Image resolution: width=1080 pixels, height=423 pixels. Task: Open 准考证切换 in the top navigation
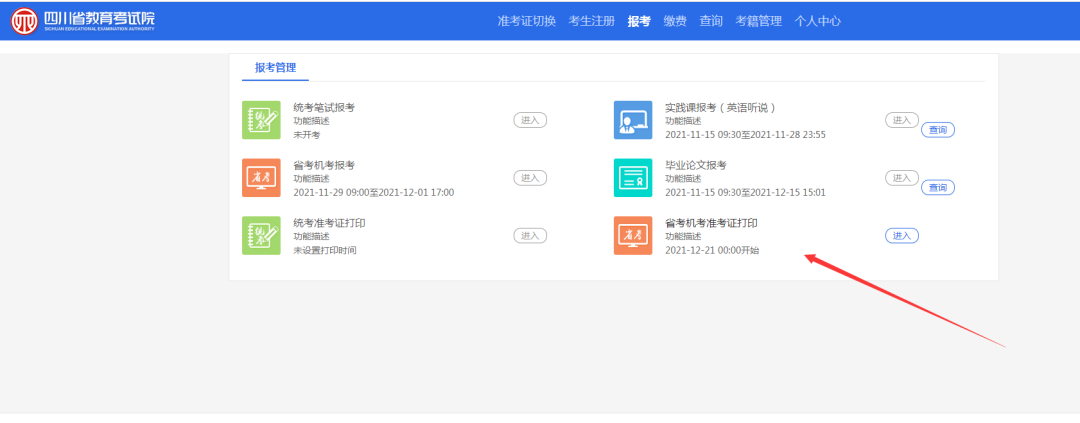point(526,21)
